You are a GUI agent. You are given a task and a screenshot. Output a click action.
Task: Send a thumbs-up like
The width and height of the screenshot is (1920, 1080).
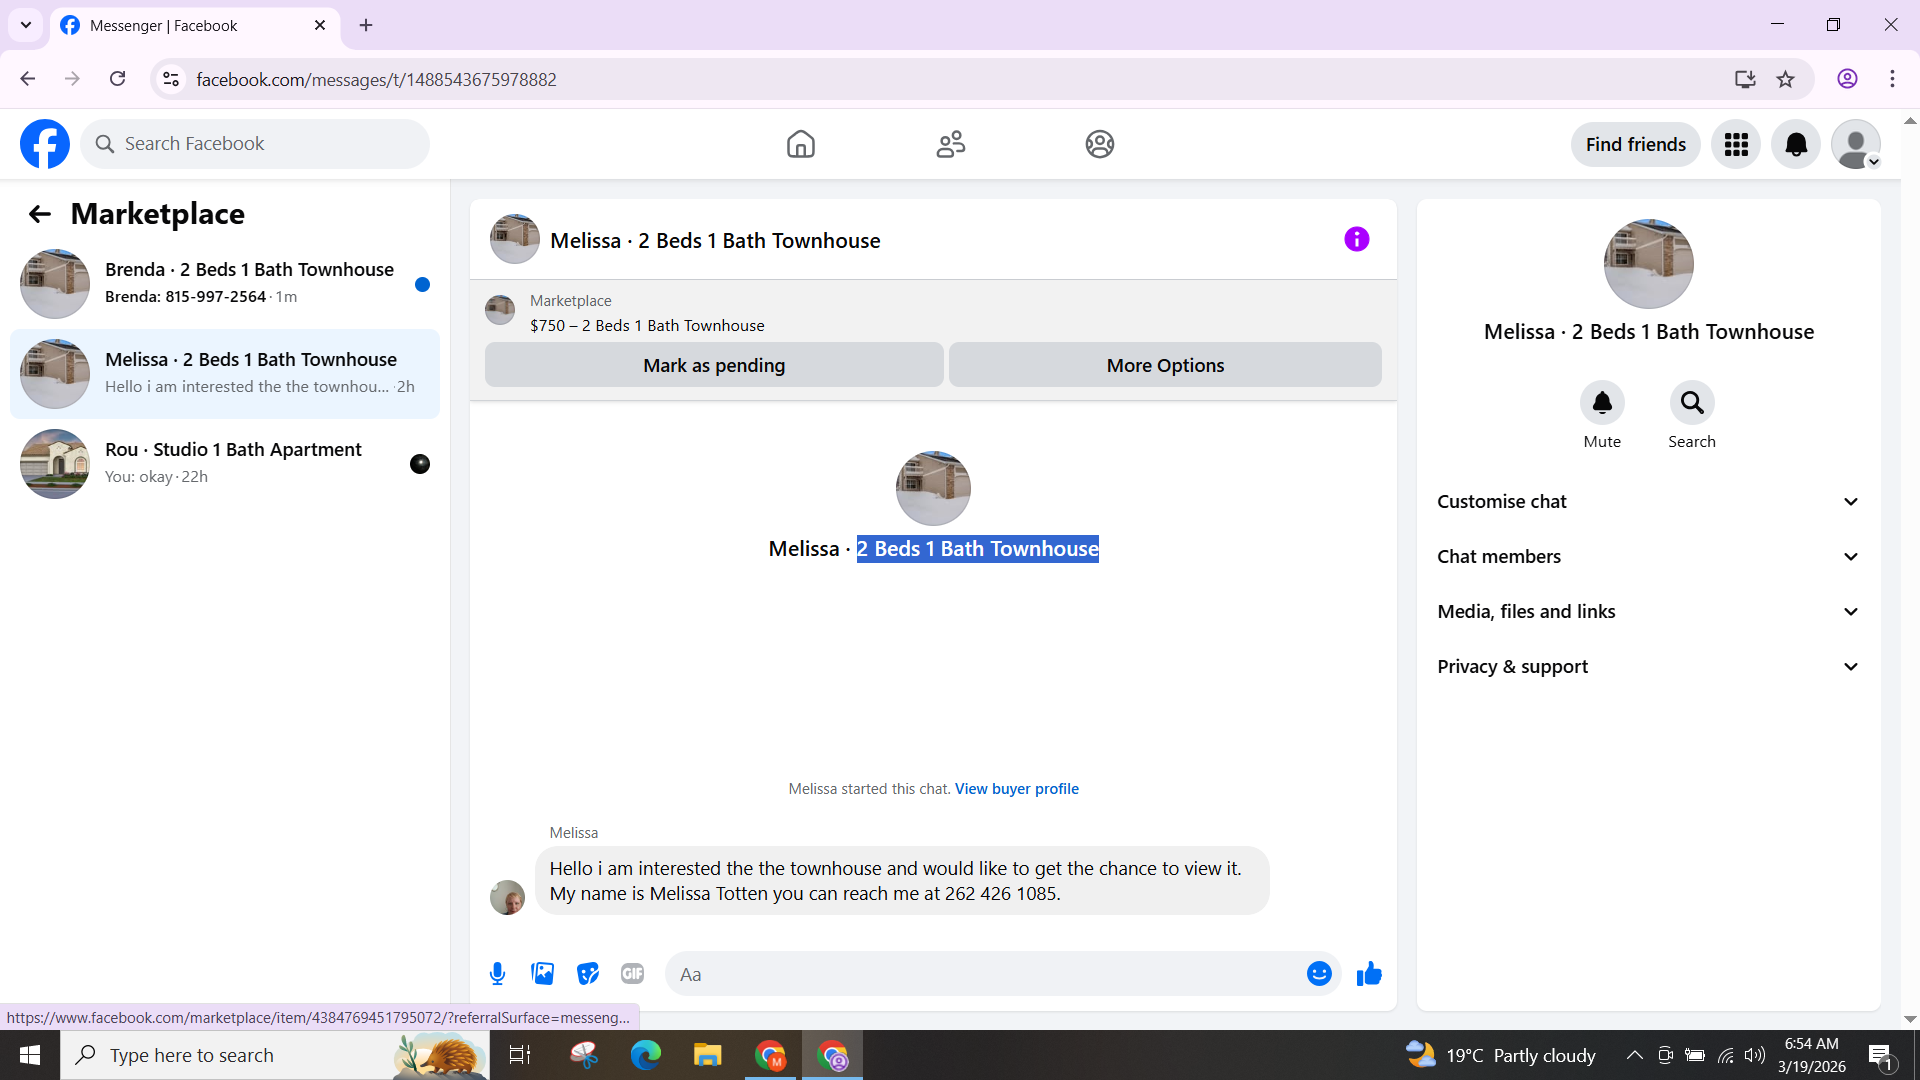point(1369,974)
